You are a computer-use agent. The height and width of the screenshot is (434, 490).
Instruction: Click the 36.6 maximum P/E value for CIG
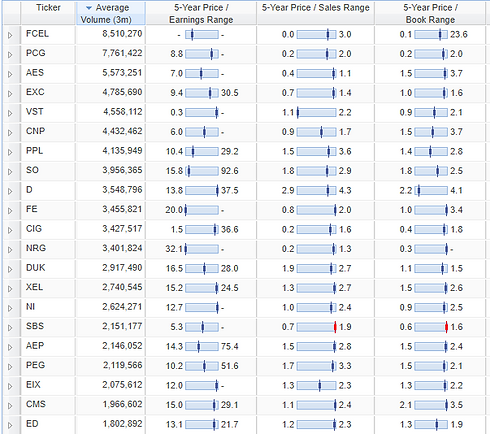(230, 230)
